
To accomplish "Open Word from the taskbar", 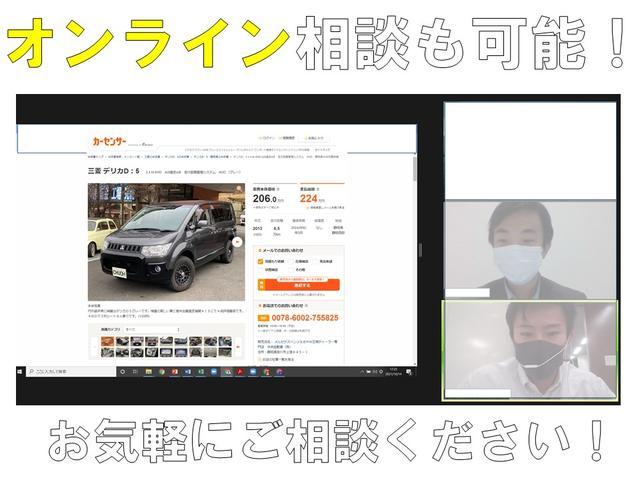I will [186, 371].
